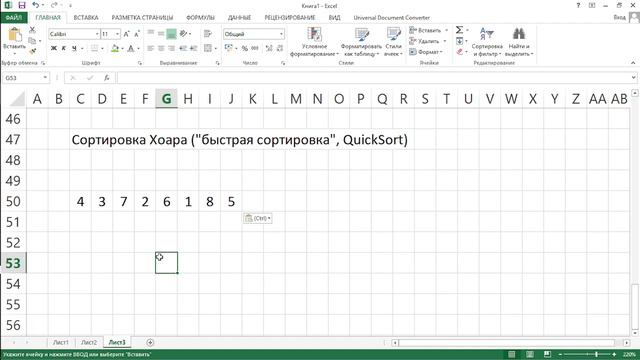Switch to the ВИД tab
Image resolution: width=640 pixels, height=360 pixels.
(x=334, y=18)
